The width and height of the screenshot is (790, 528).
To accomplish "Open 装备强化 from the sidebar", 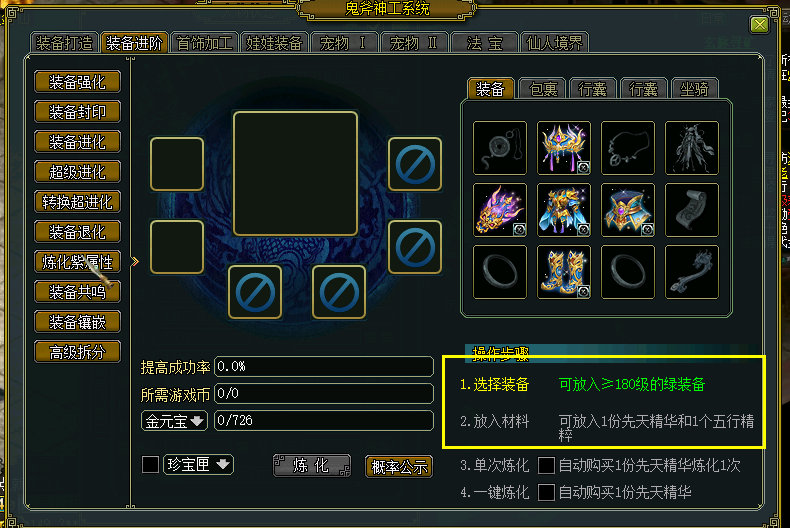I will [x=78, y=82].
